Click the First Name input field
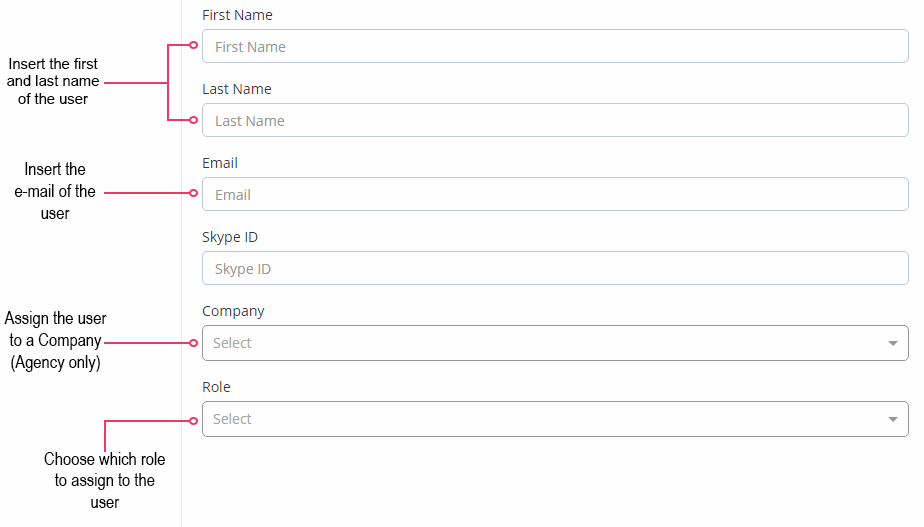 point(555,46)
